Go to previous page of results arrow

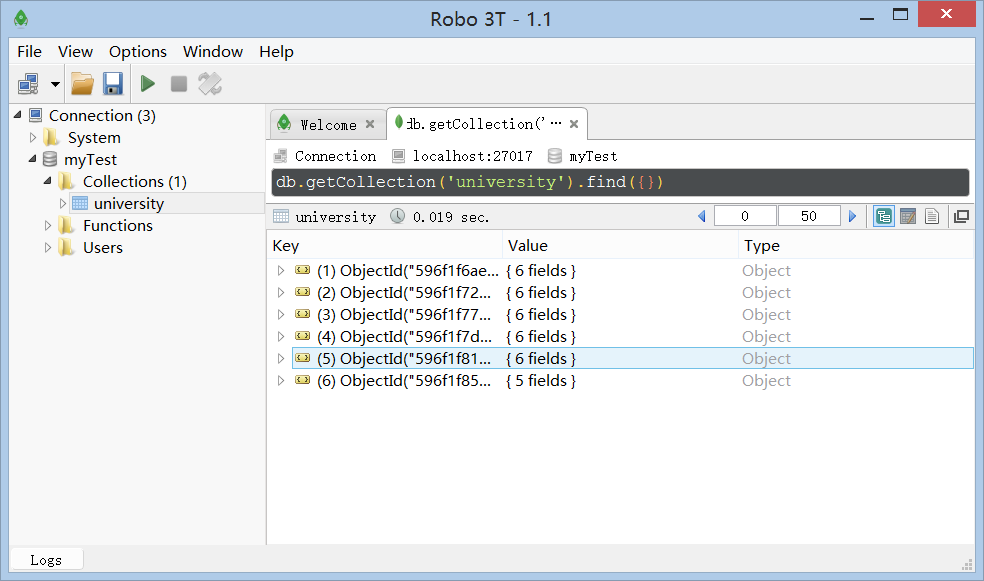[702, 216]
